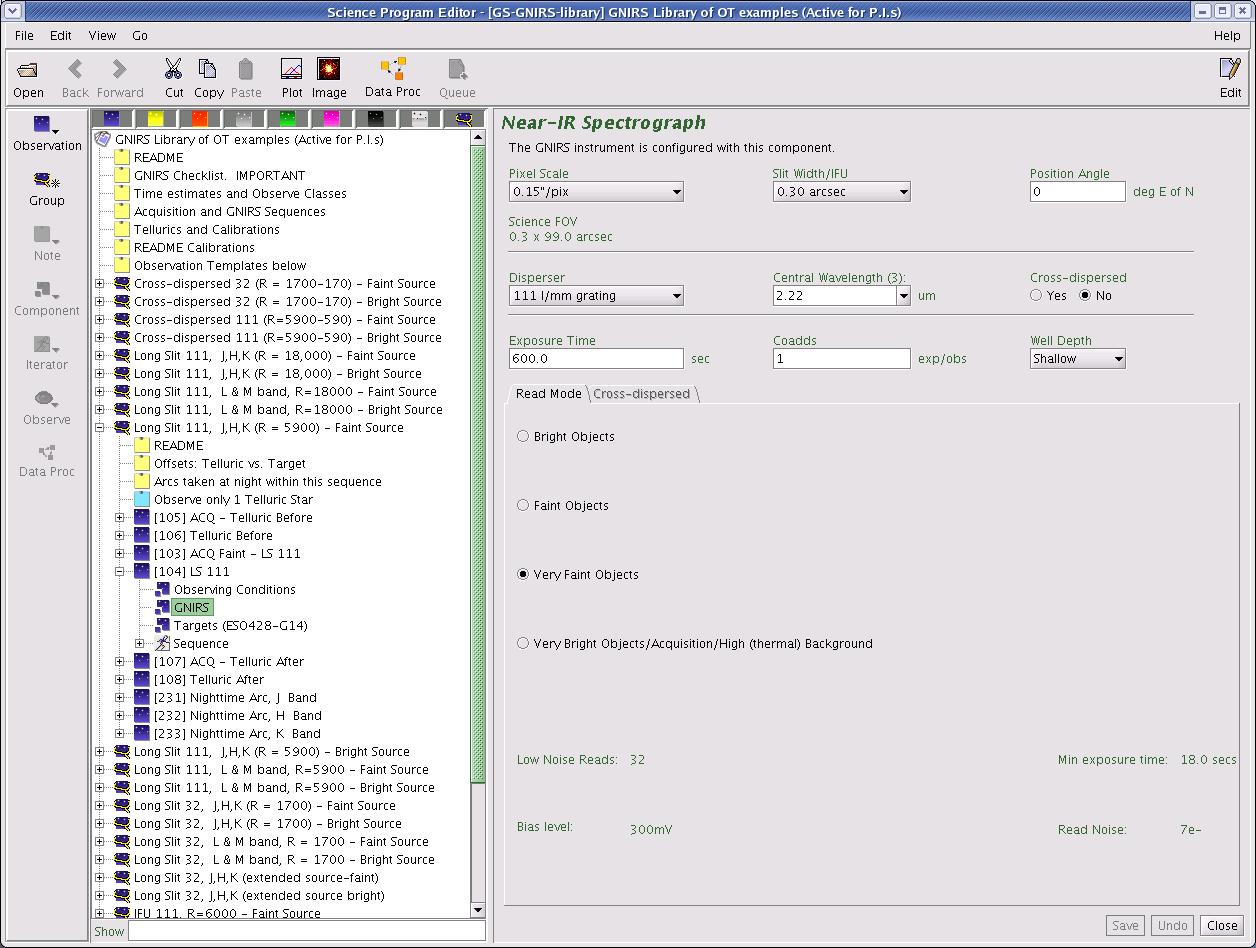
Task: Click the Open toolbar icon
Action: tap(28, 70)
